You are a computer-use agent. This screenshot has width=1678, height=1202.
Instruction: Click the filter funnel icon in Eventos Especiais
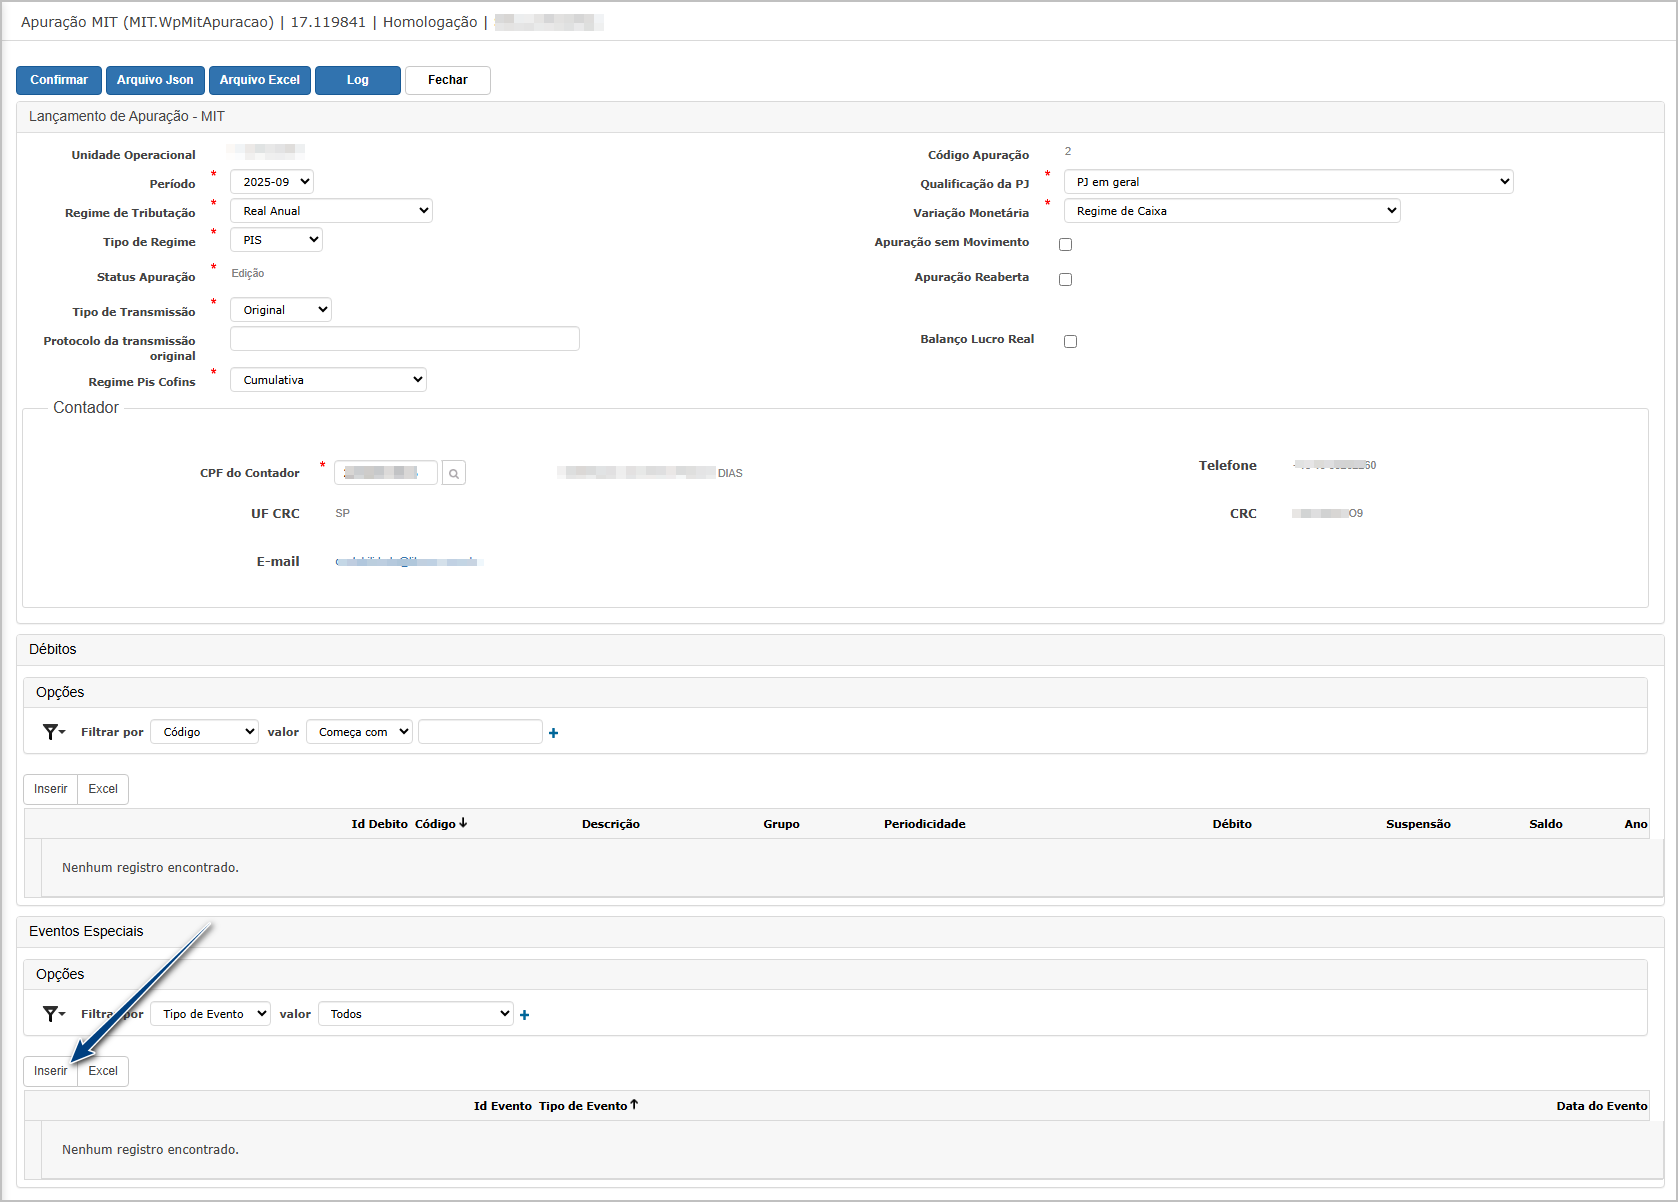tap(52, 1014)
